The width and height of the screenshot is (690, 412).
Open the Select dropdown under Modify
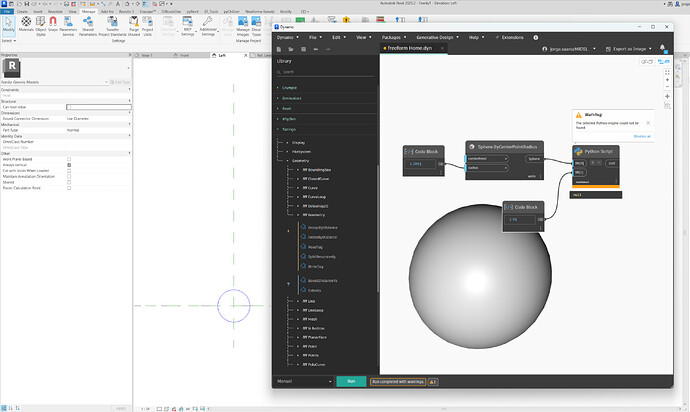pyautogui.click(x=9, y=40)
